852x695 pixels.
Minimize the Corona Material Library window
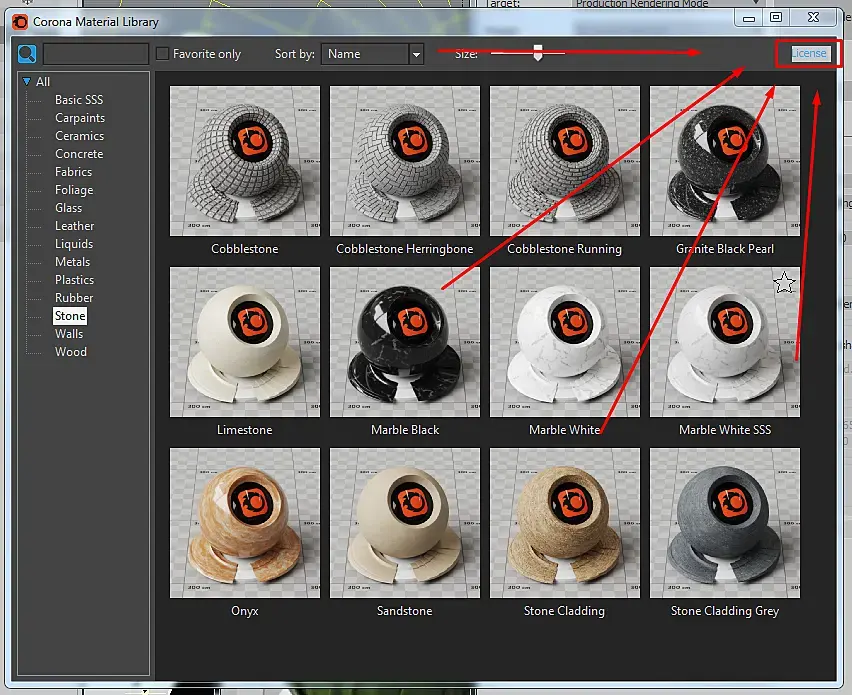pyautogui.click(x=749, y=18)
